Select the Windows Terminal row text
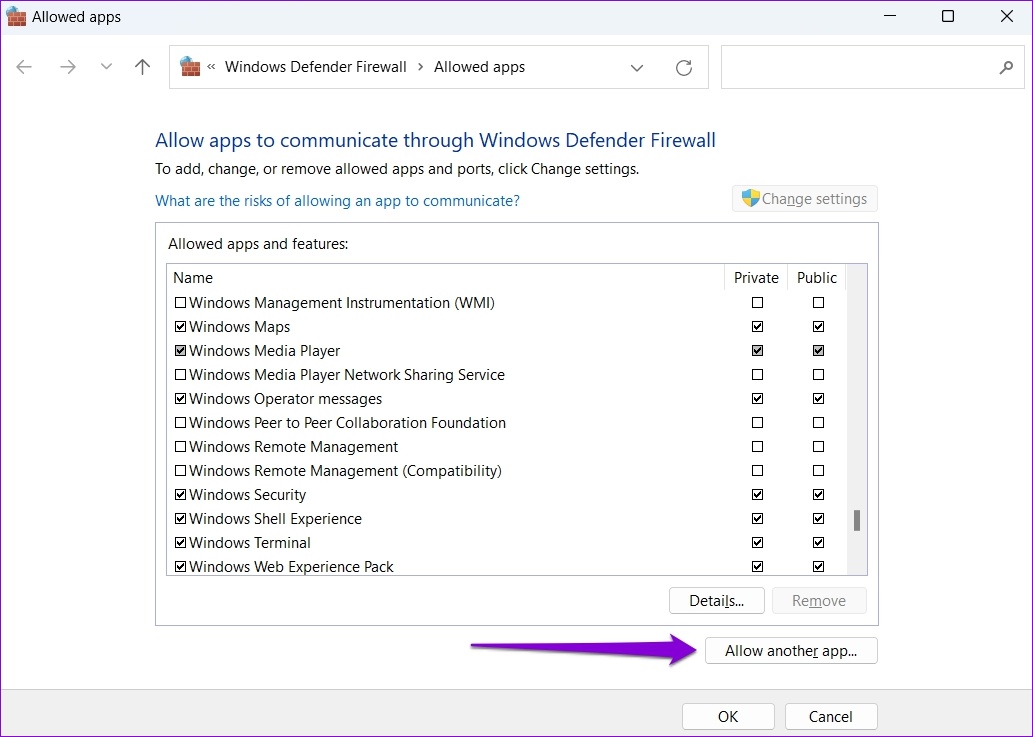The image size is (1033, 737). coord(250,543)
